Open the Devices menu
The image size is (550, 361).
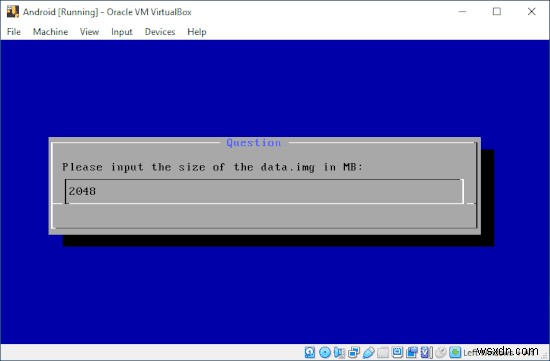tap(160, 32)
